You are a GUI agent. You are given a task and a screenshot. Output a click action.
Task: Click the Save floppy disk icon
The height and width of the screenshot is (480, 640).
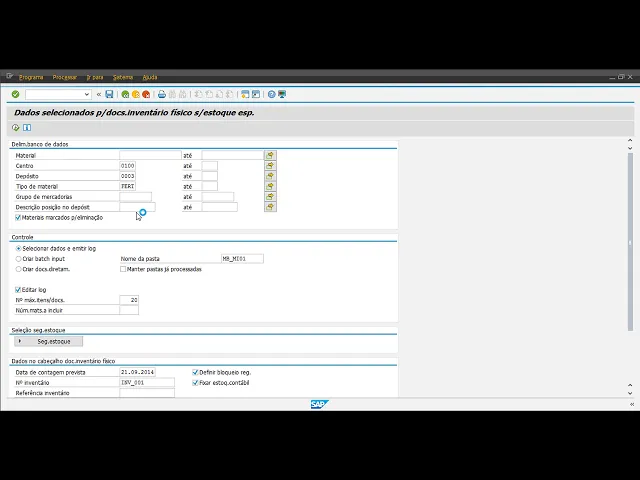coord(109,94)
